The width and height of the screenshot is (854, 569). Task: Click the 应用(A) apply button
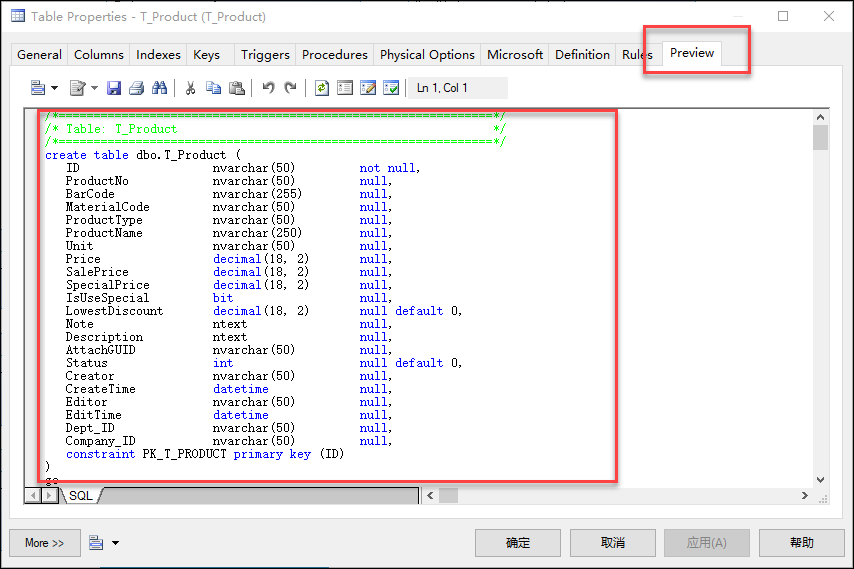coord(706,543)
